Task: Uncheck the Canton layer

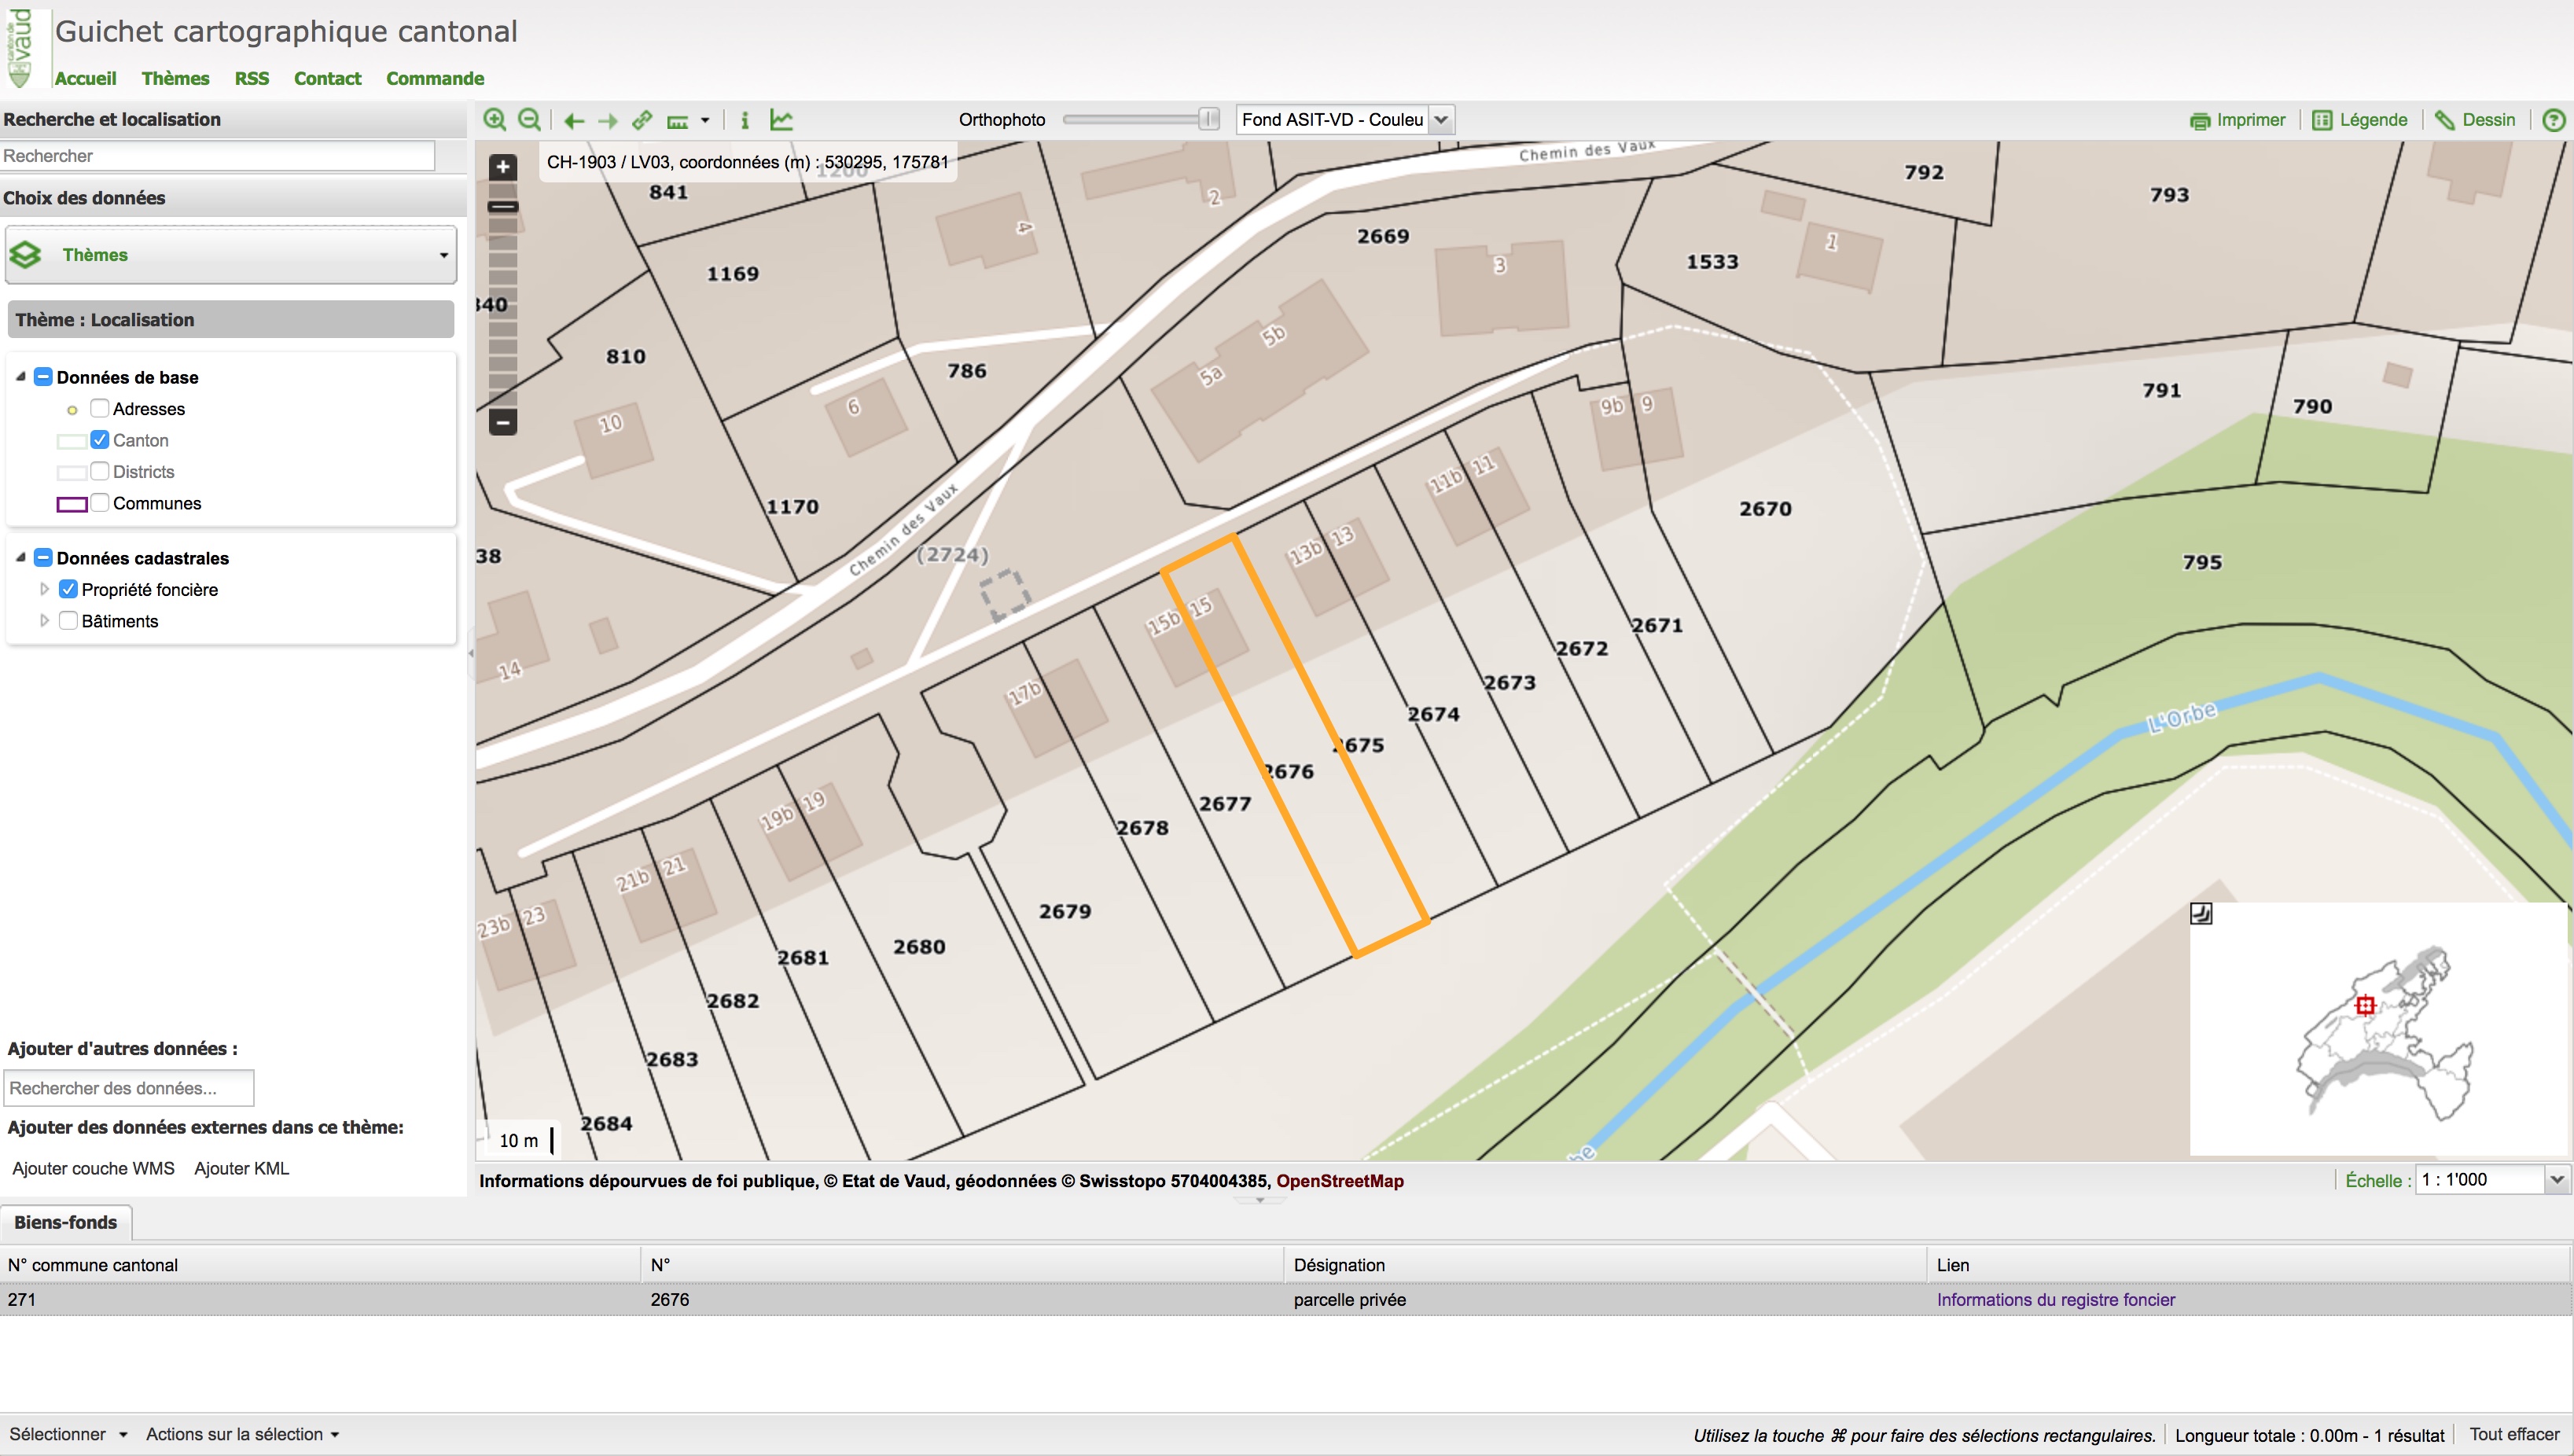Action: (x=99, y=440)
